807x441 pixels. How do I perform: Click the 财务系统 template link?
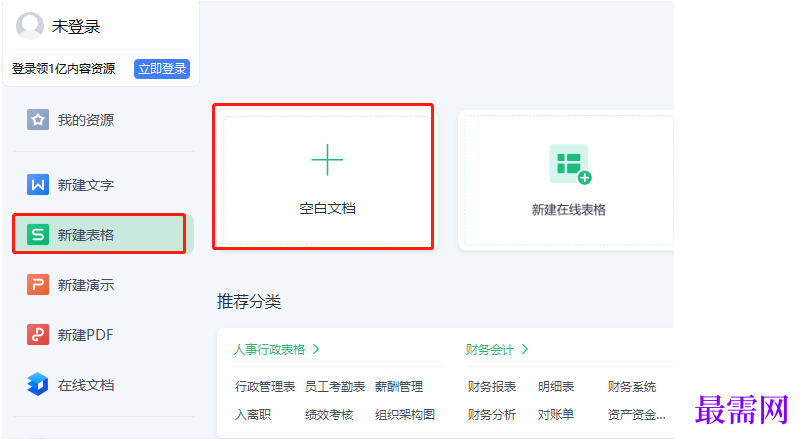pos(631,386)
